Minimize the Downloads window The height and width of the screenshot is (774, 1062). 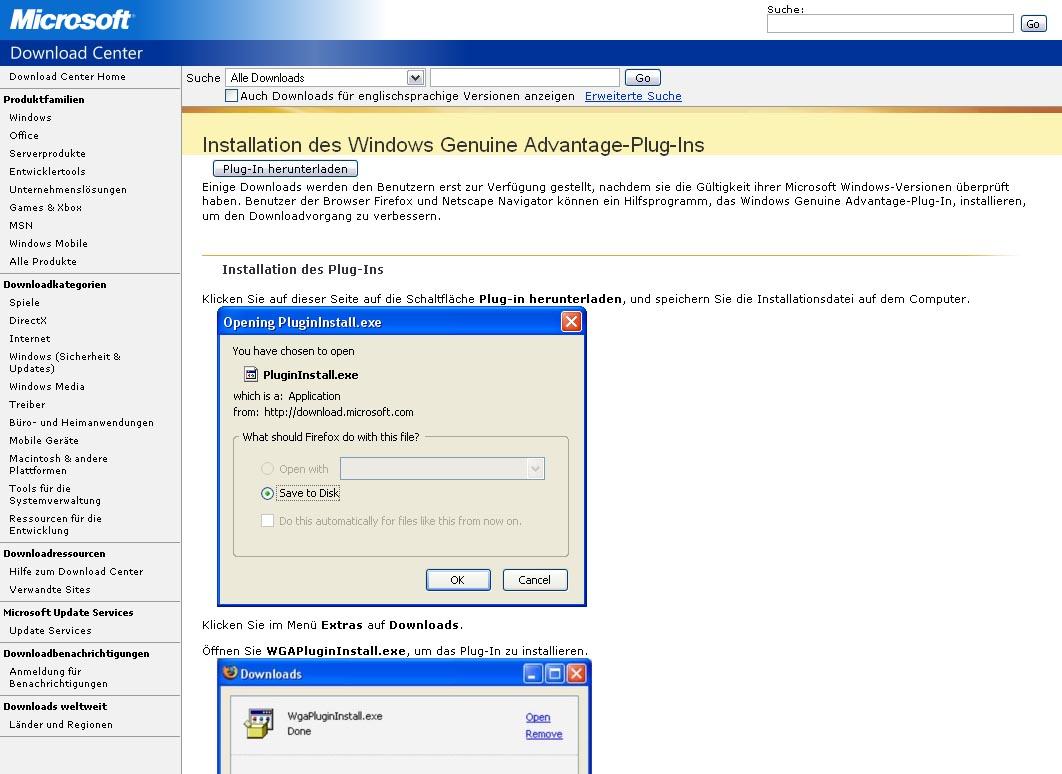[533, 674]
